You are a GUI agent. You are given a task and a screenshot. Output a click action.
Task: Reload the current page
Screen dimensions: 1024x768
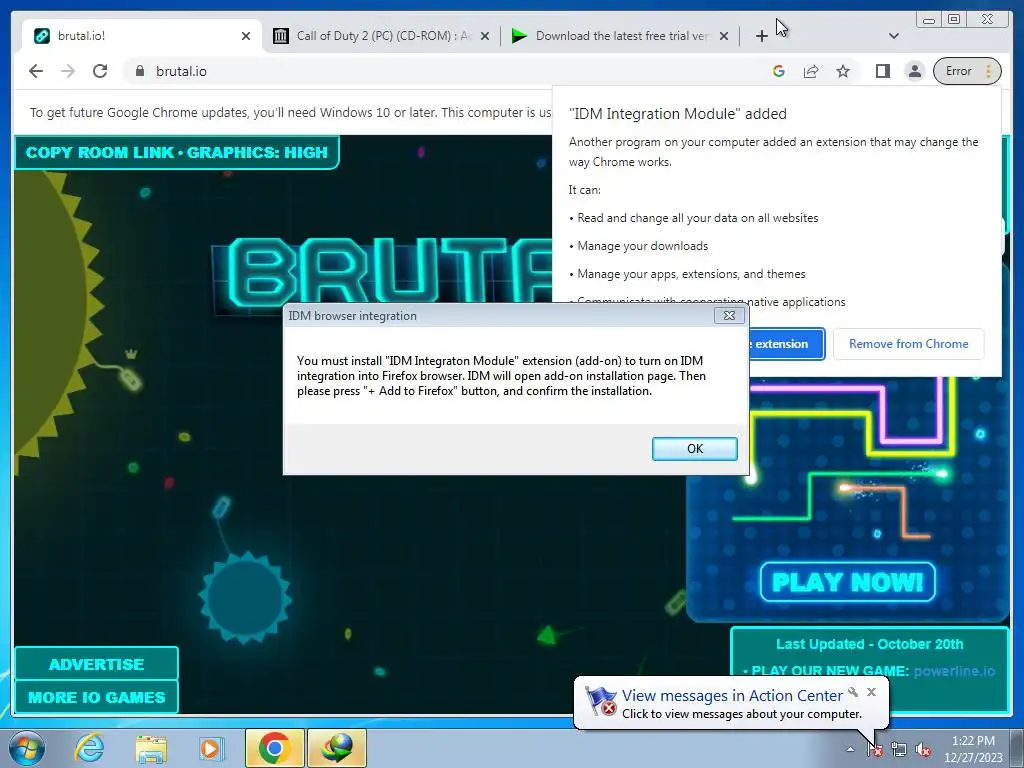click(x=100, y=71)
